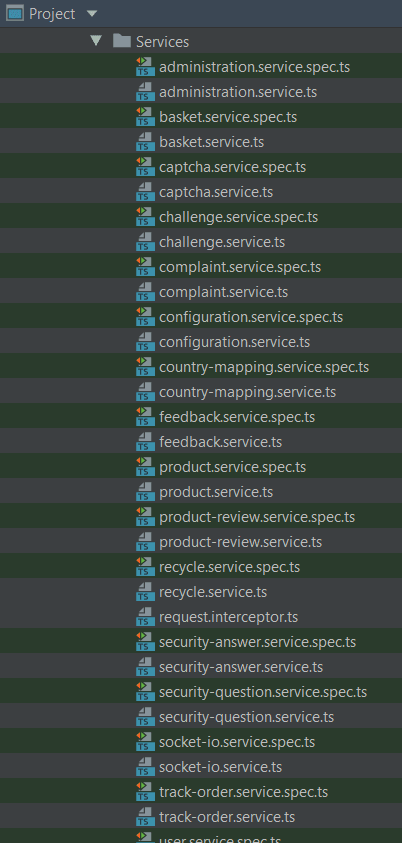Select security-question.service.spec.ts file name
This screenshot has width=402, height=843.
pos(263,692)
